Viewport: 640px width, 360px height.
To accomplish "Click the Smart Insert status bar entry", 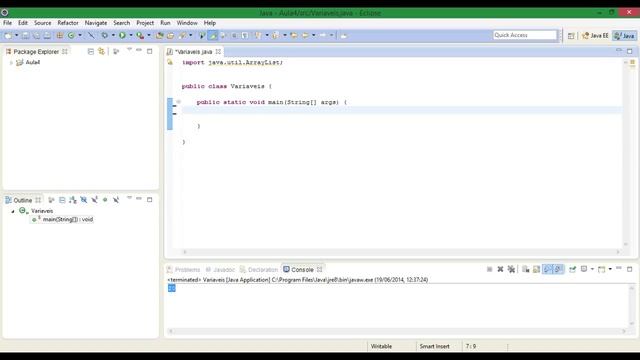I will coord(434,346).
